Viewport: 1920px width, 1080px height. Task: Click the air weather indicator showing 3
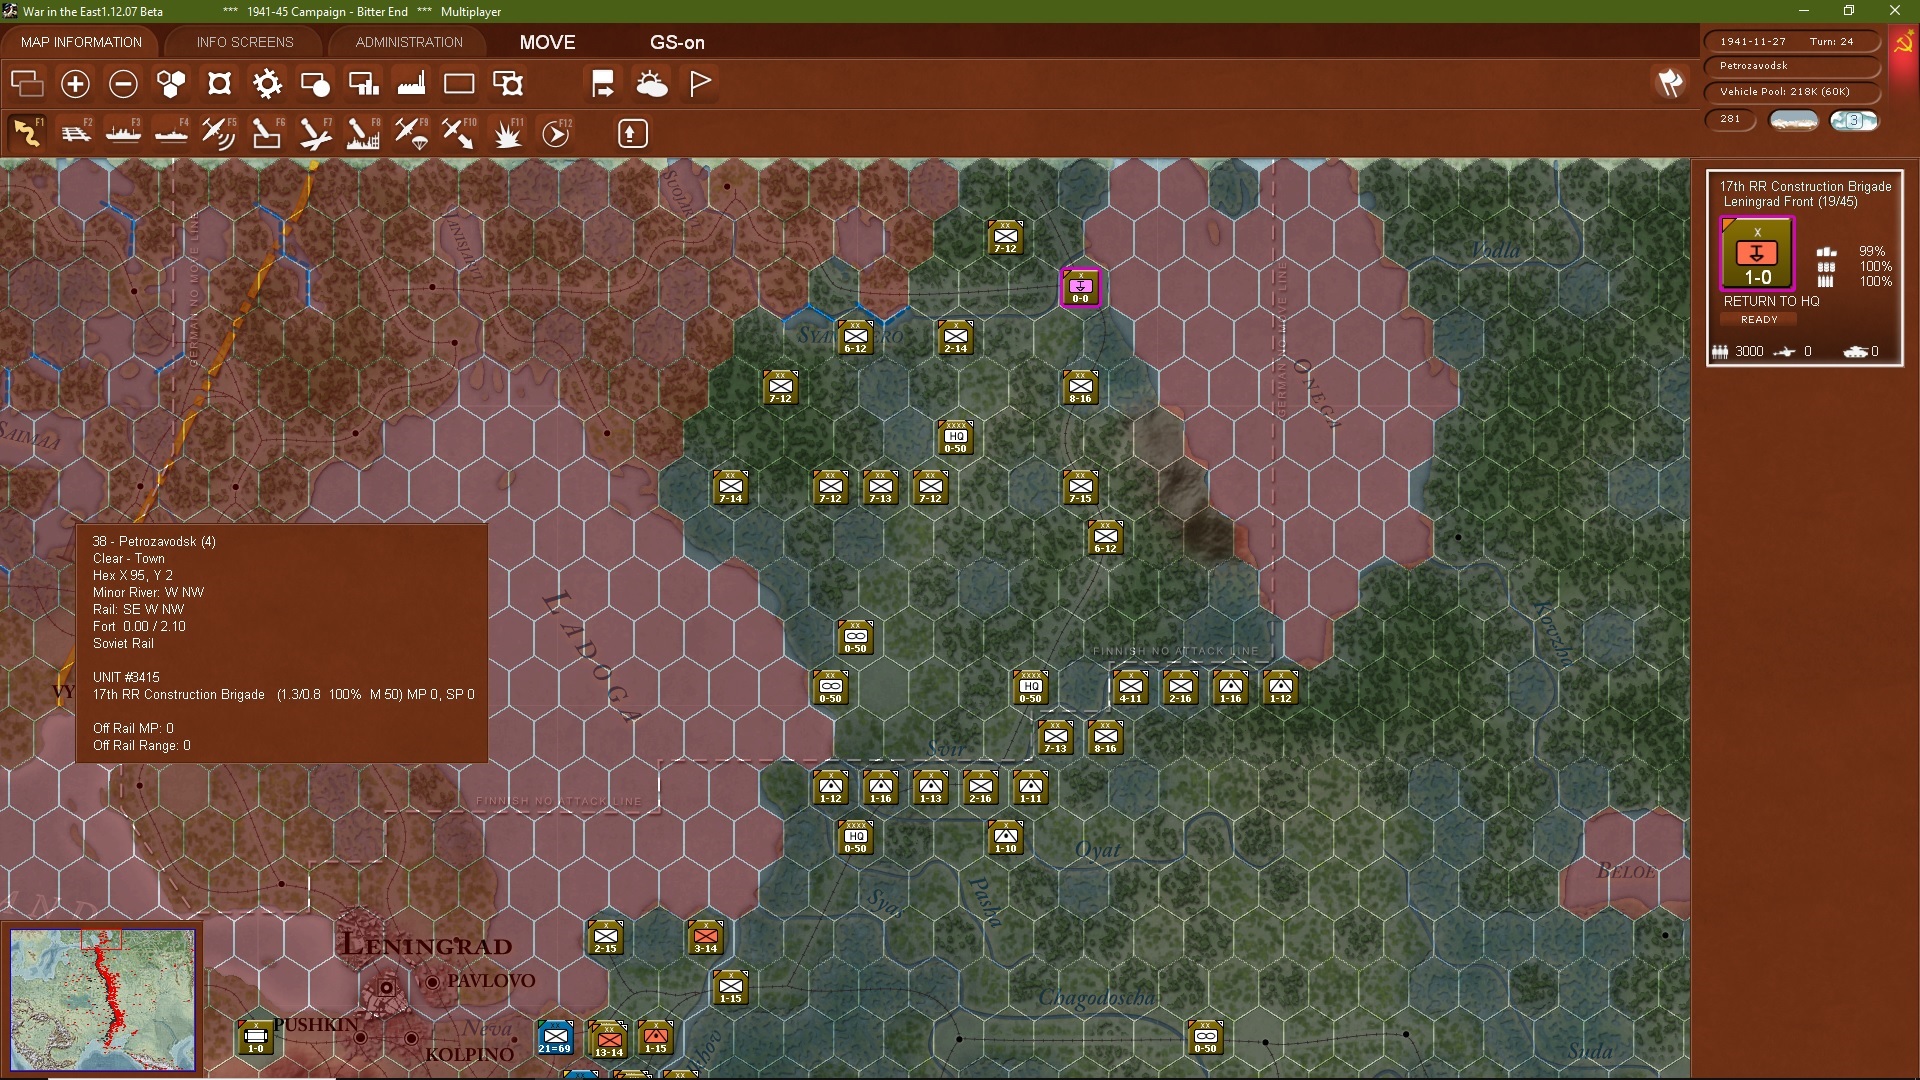(1854, 121)
